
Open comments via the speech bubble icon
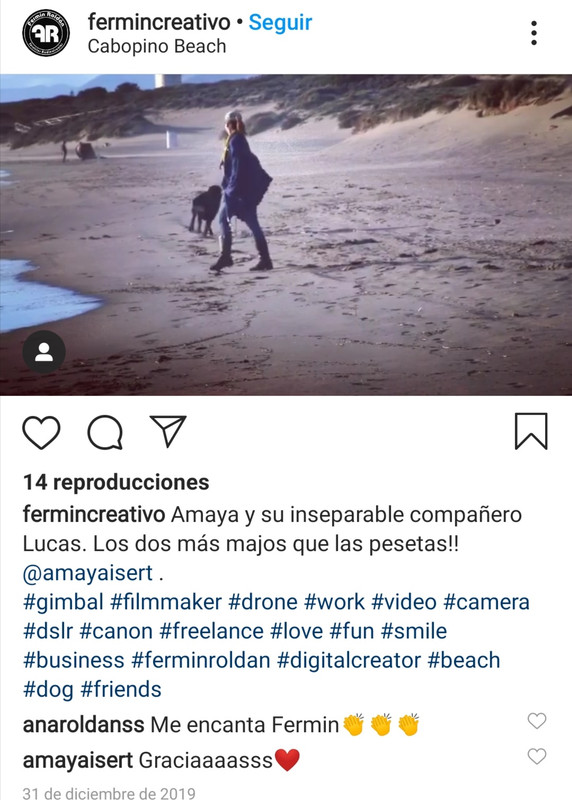click(105, 432)
